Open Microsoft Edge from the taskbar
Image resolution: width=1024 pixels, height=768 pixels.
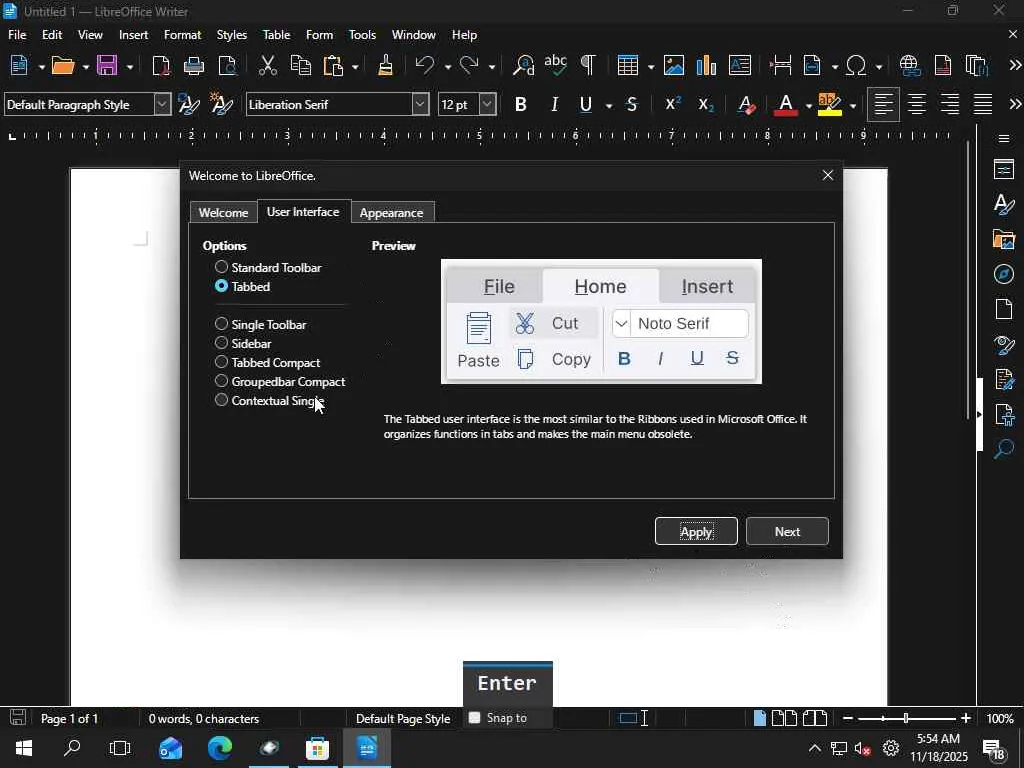219,748
